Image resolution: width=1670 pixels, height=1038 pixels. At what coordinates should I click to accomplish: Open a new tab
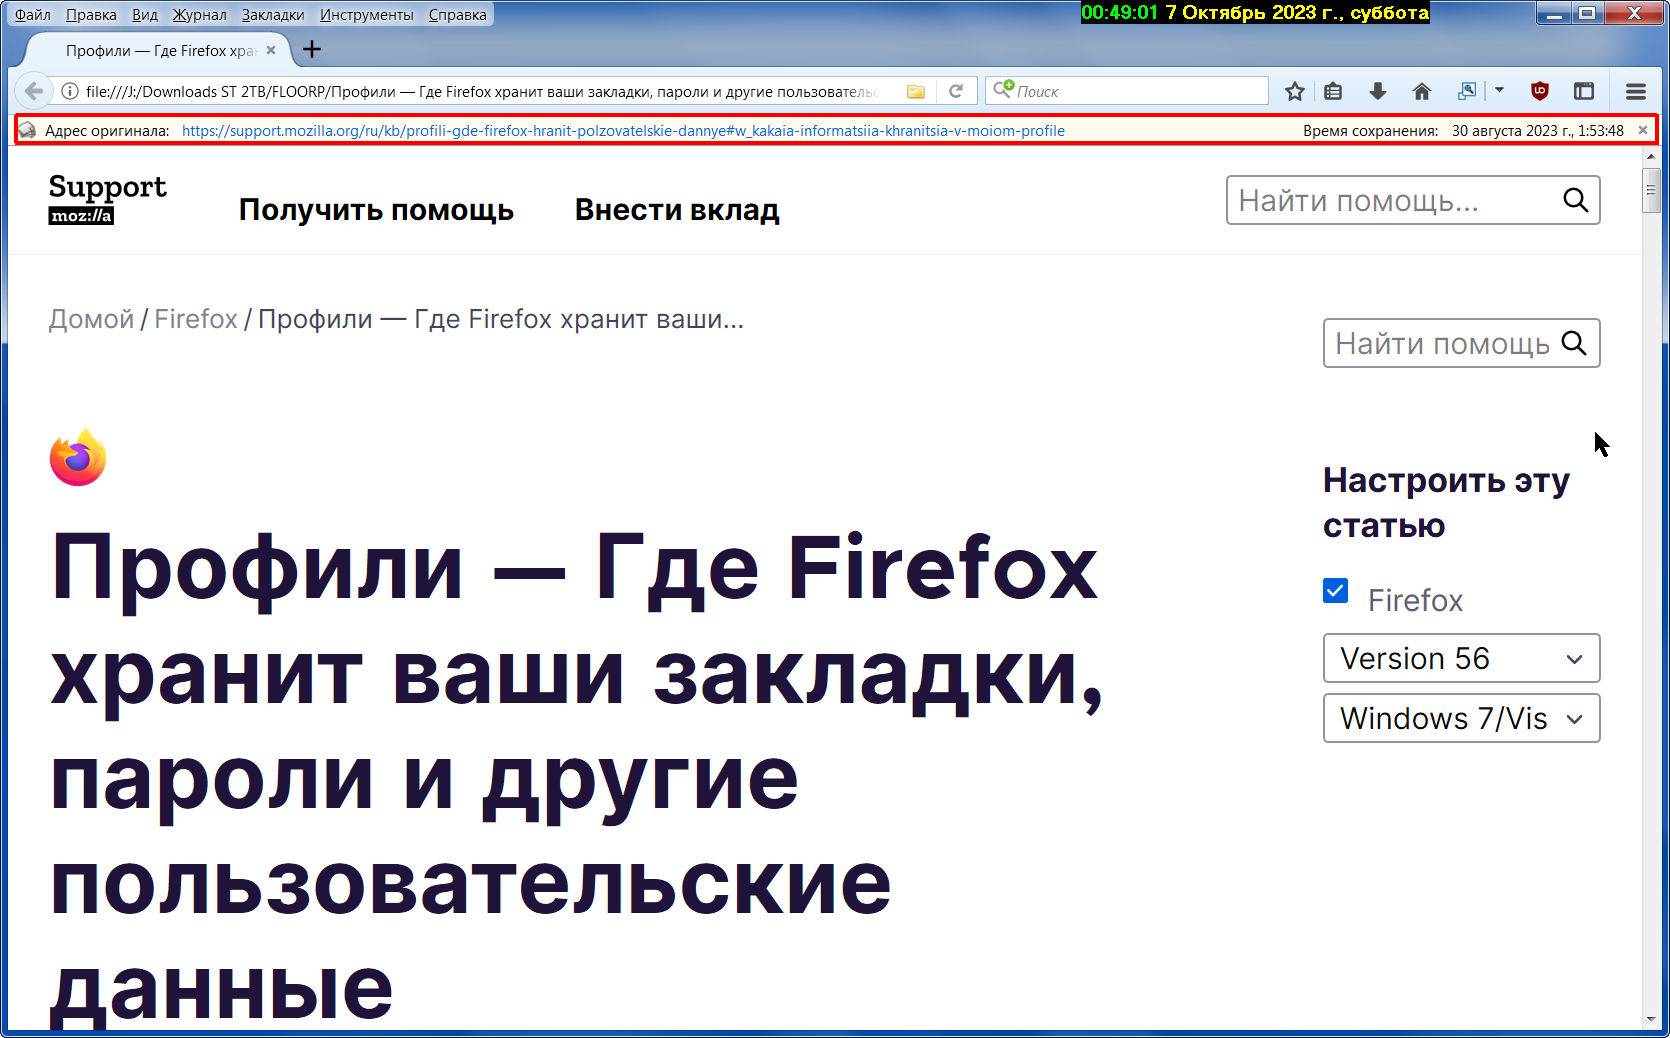pyautogui.click(x=312, y=49)
